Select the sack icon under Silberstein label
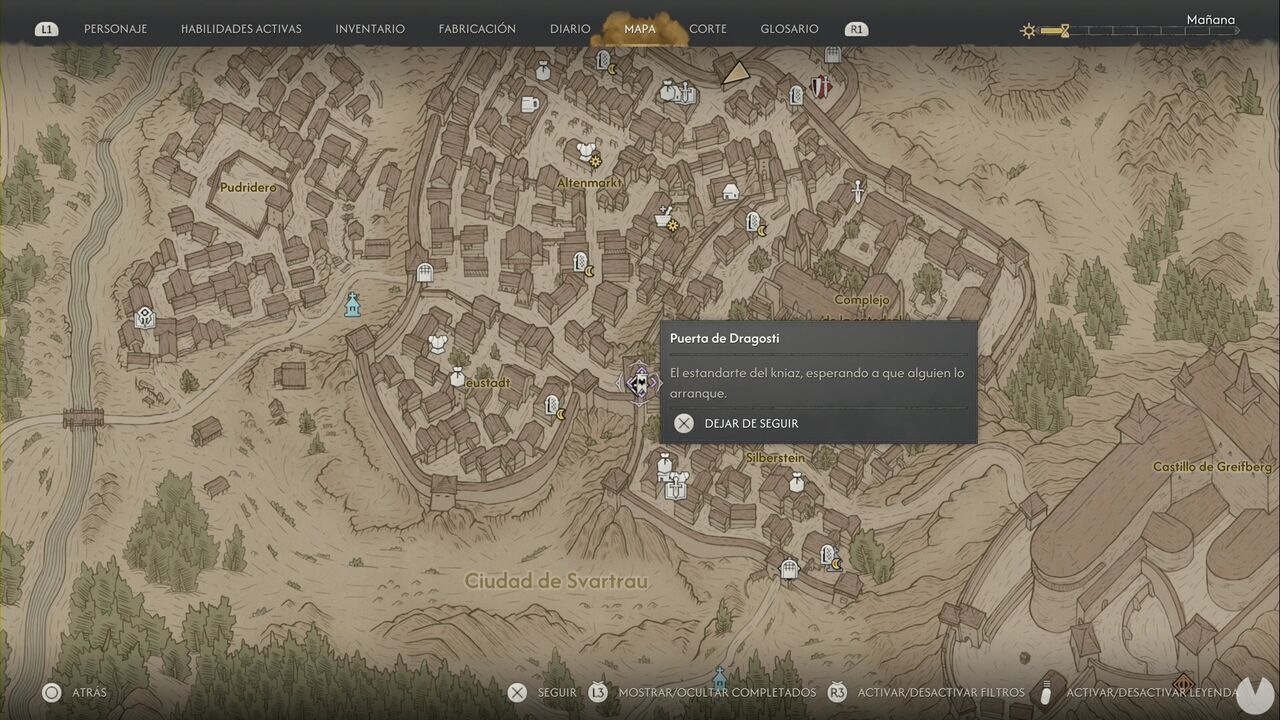This screenshot has width=1280, height=720. click(796, 483)
